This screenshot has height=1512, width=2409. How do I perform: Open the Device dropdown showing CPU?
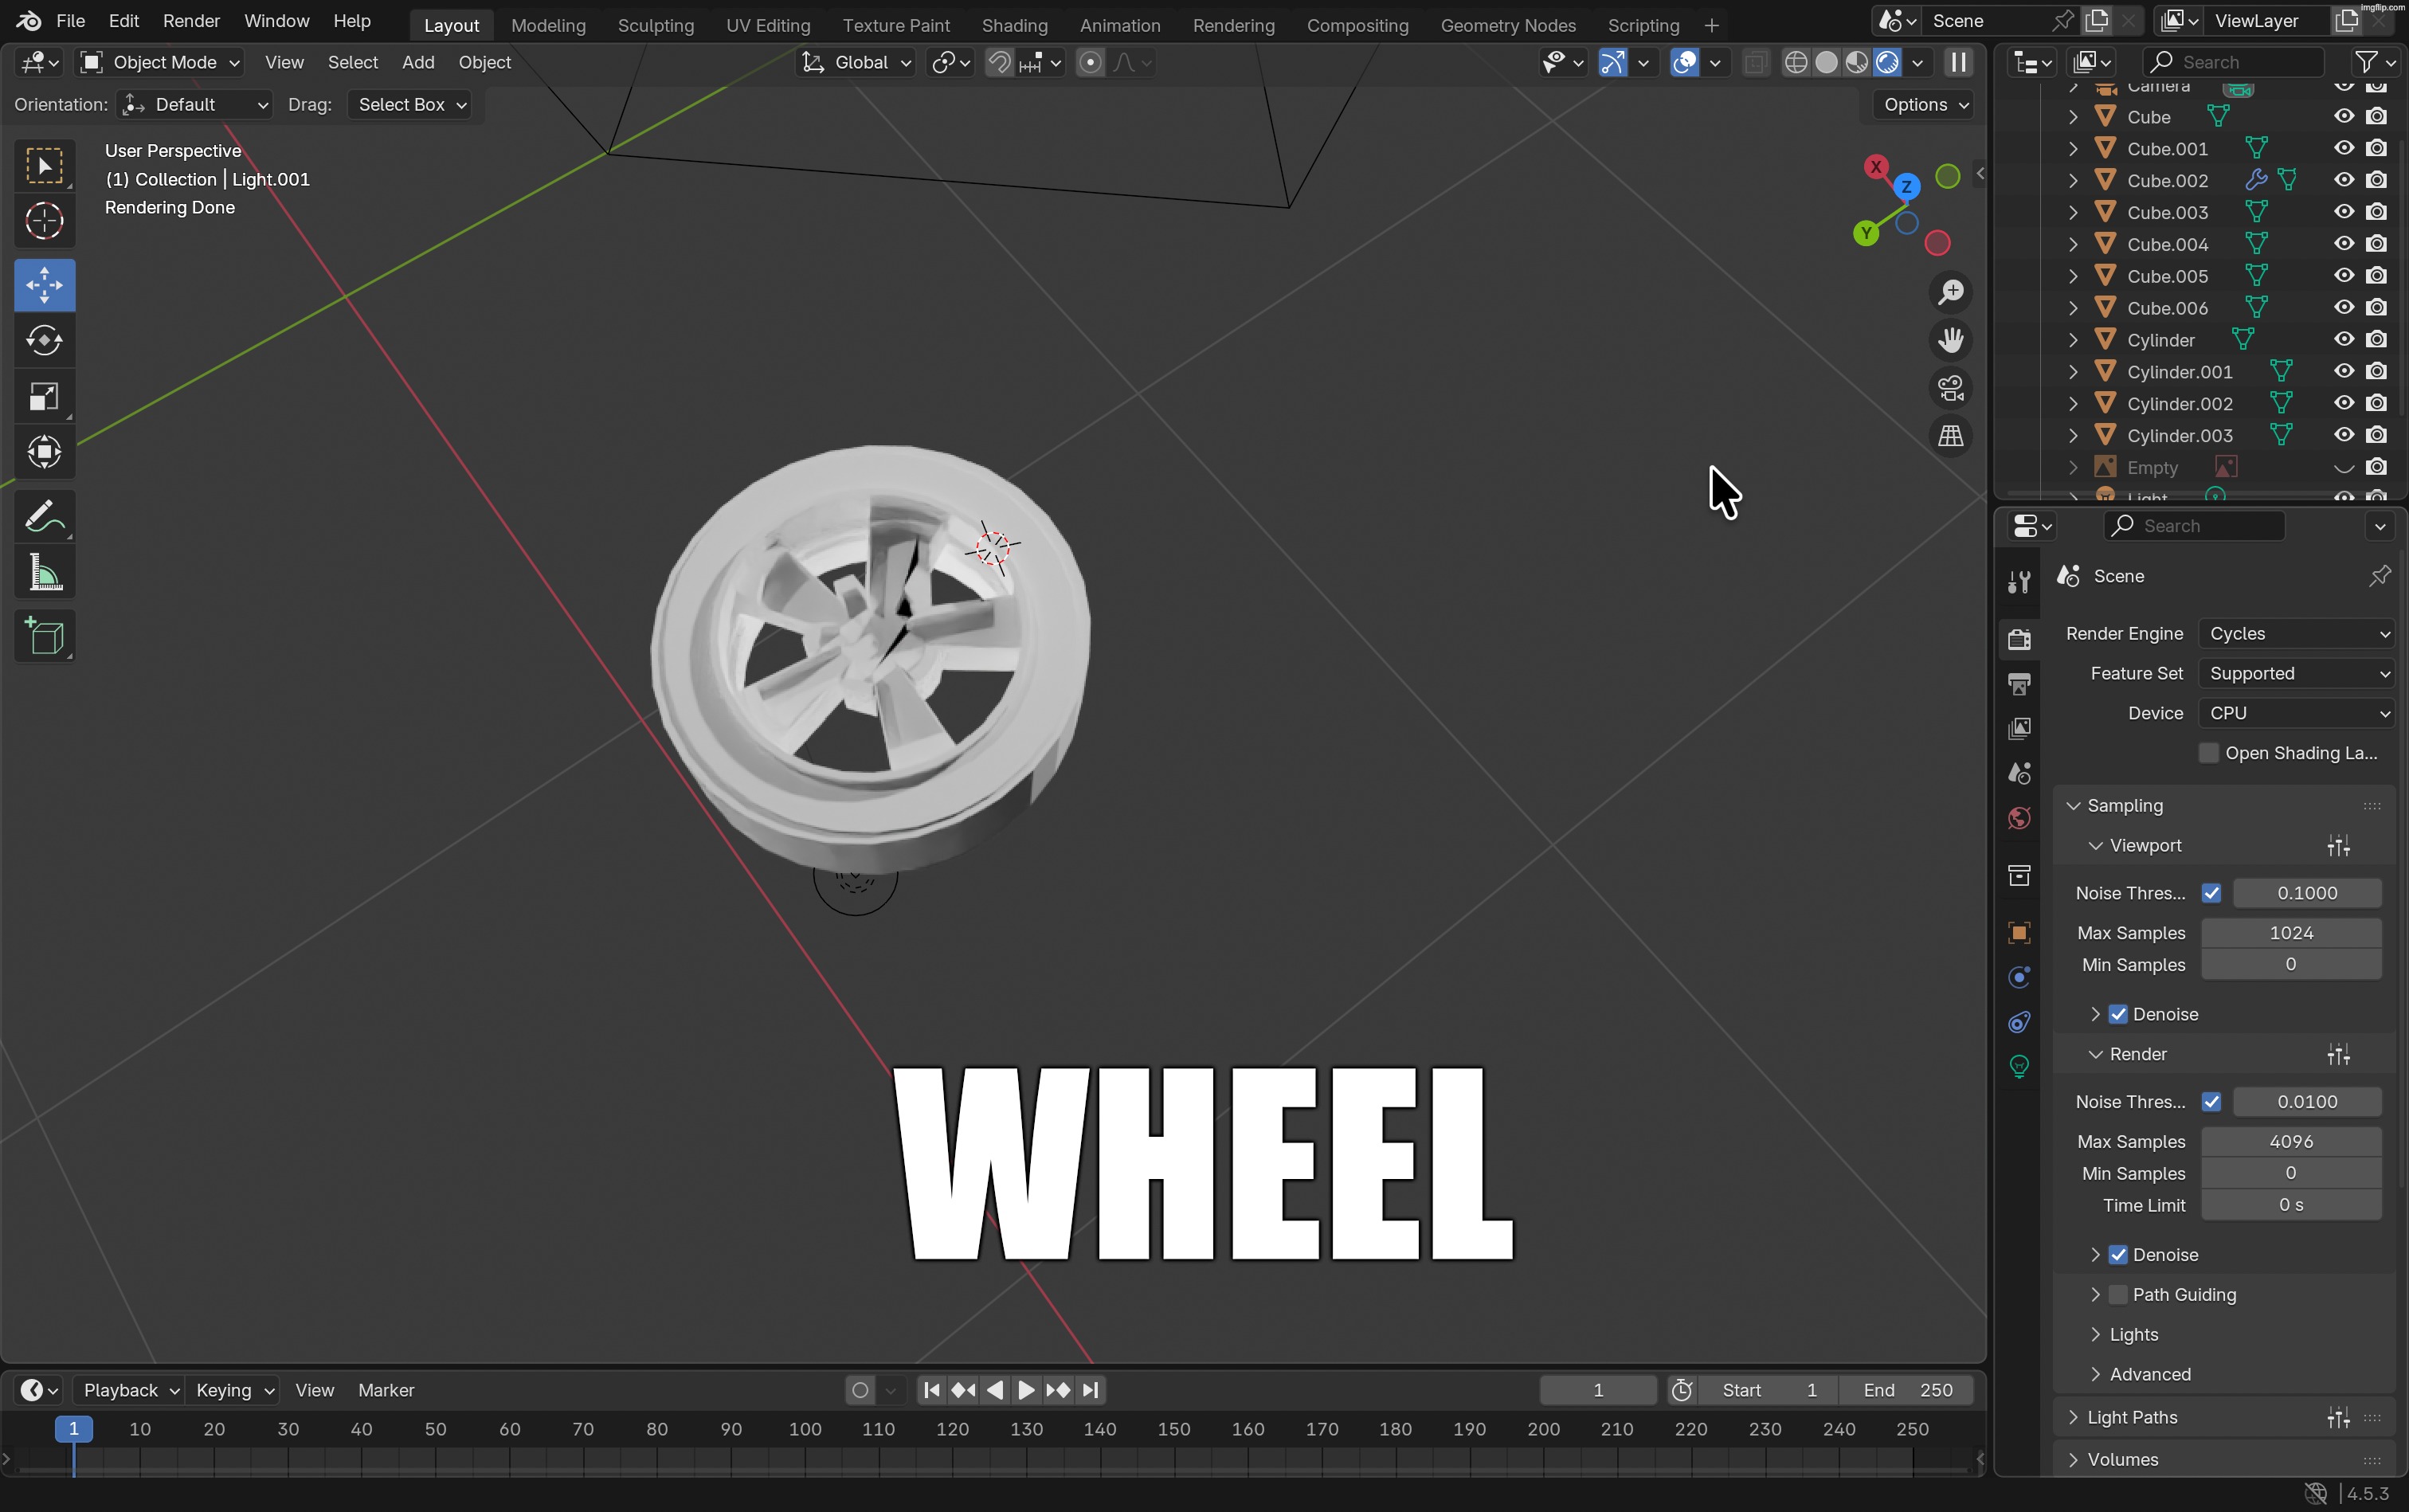[x=2294, y=713]
